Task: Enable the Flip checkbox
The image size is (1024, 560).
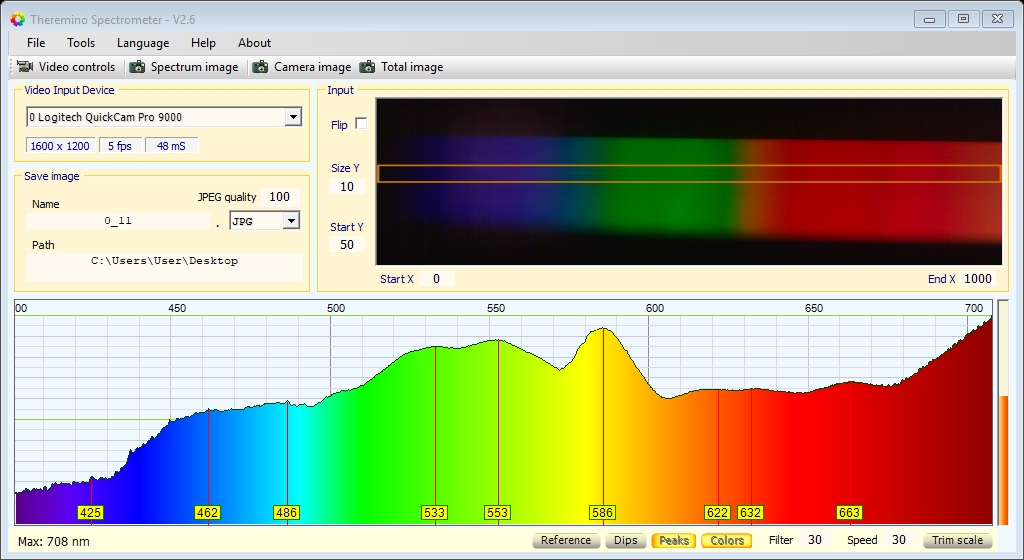Action: pyautogui.click(x=361, y=124)
